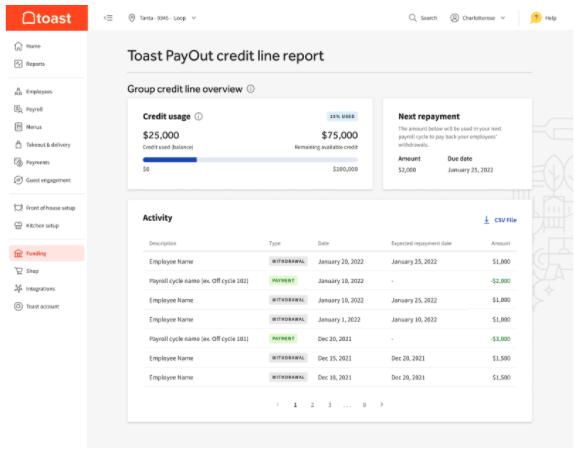Viewport: 578px width, 454px height.
Task: Click the Front of house setup icon
Action: coord(18,208)
